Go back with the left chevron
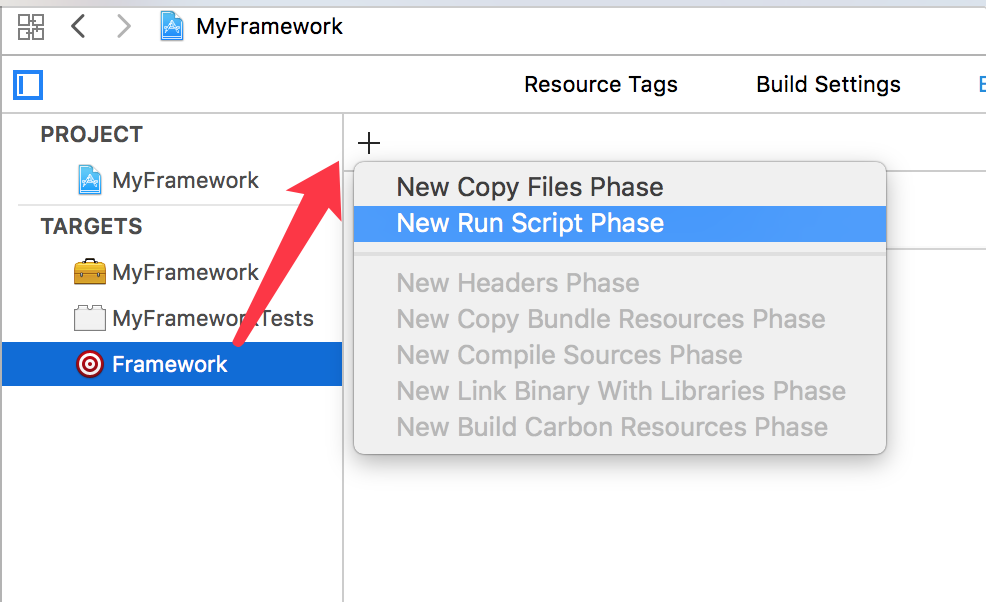Image resolution: width=986 pixels, height=602 pixels. click(79, 26)
